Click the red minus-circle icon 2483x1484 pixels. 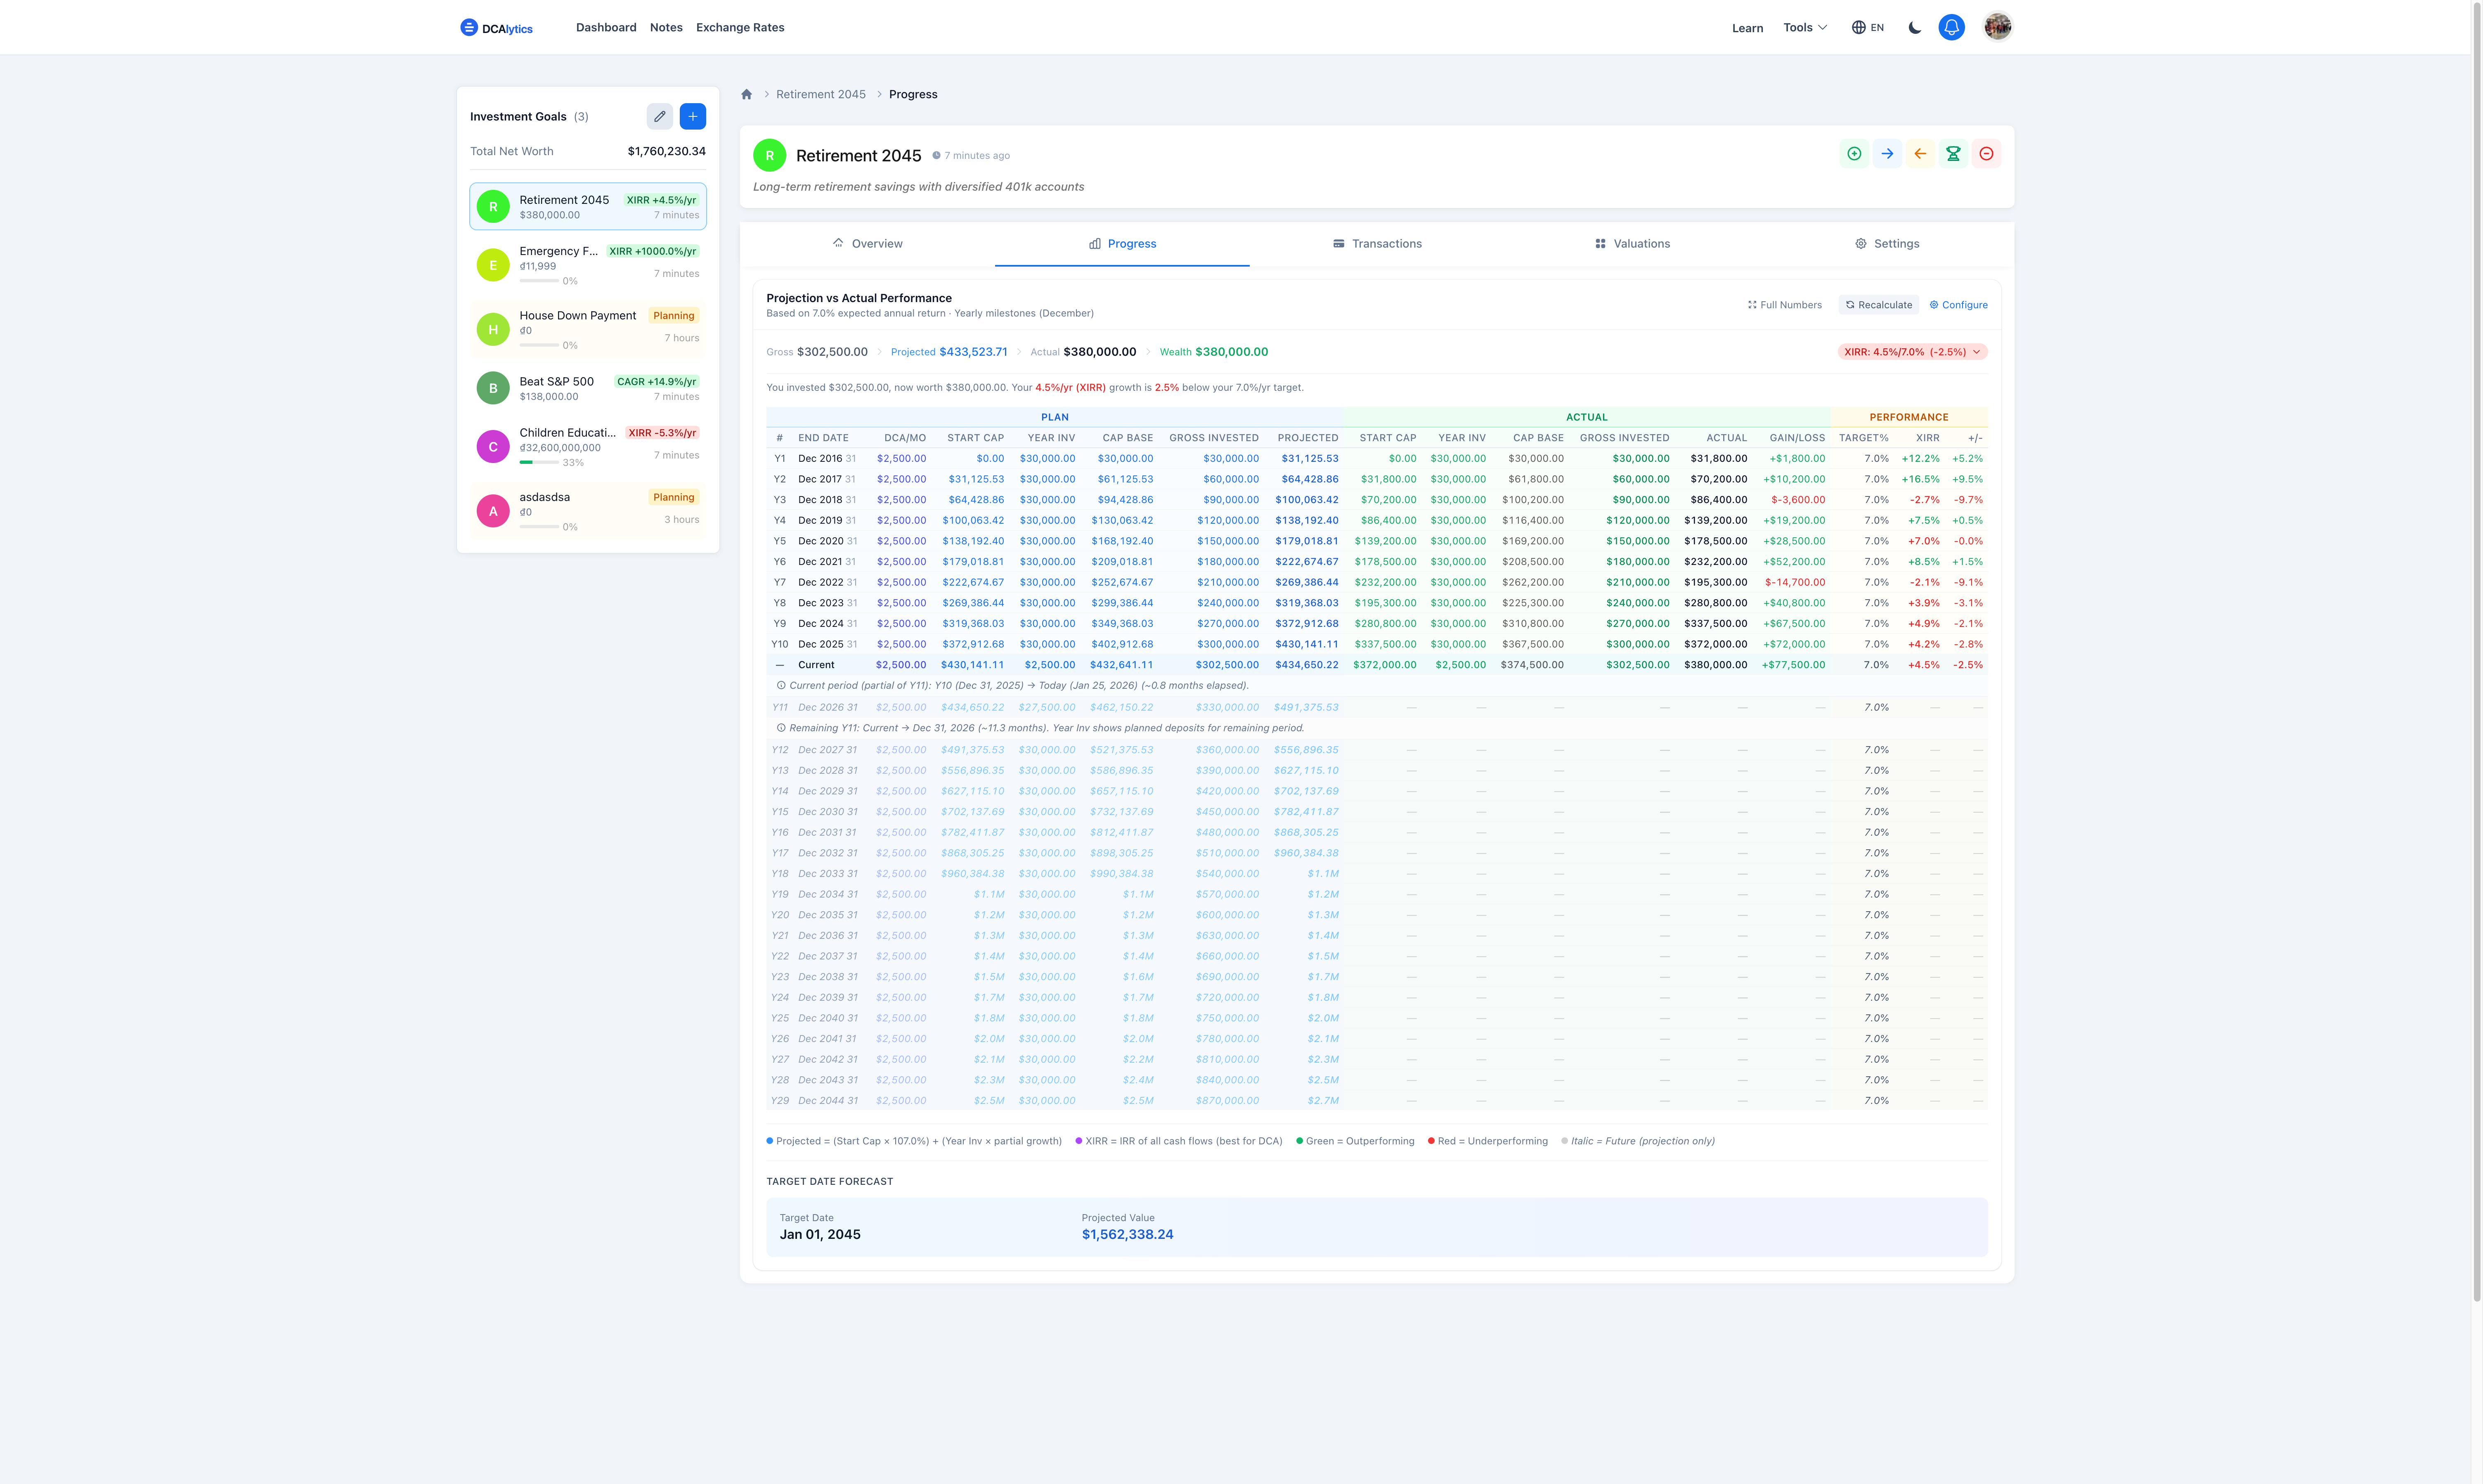pyautogui.click(x=1986, y=154)
